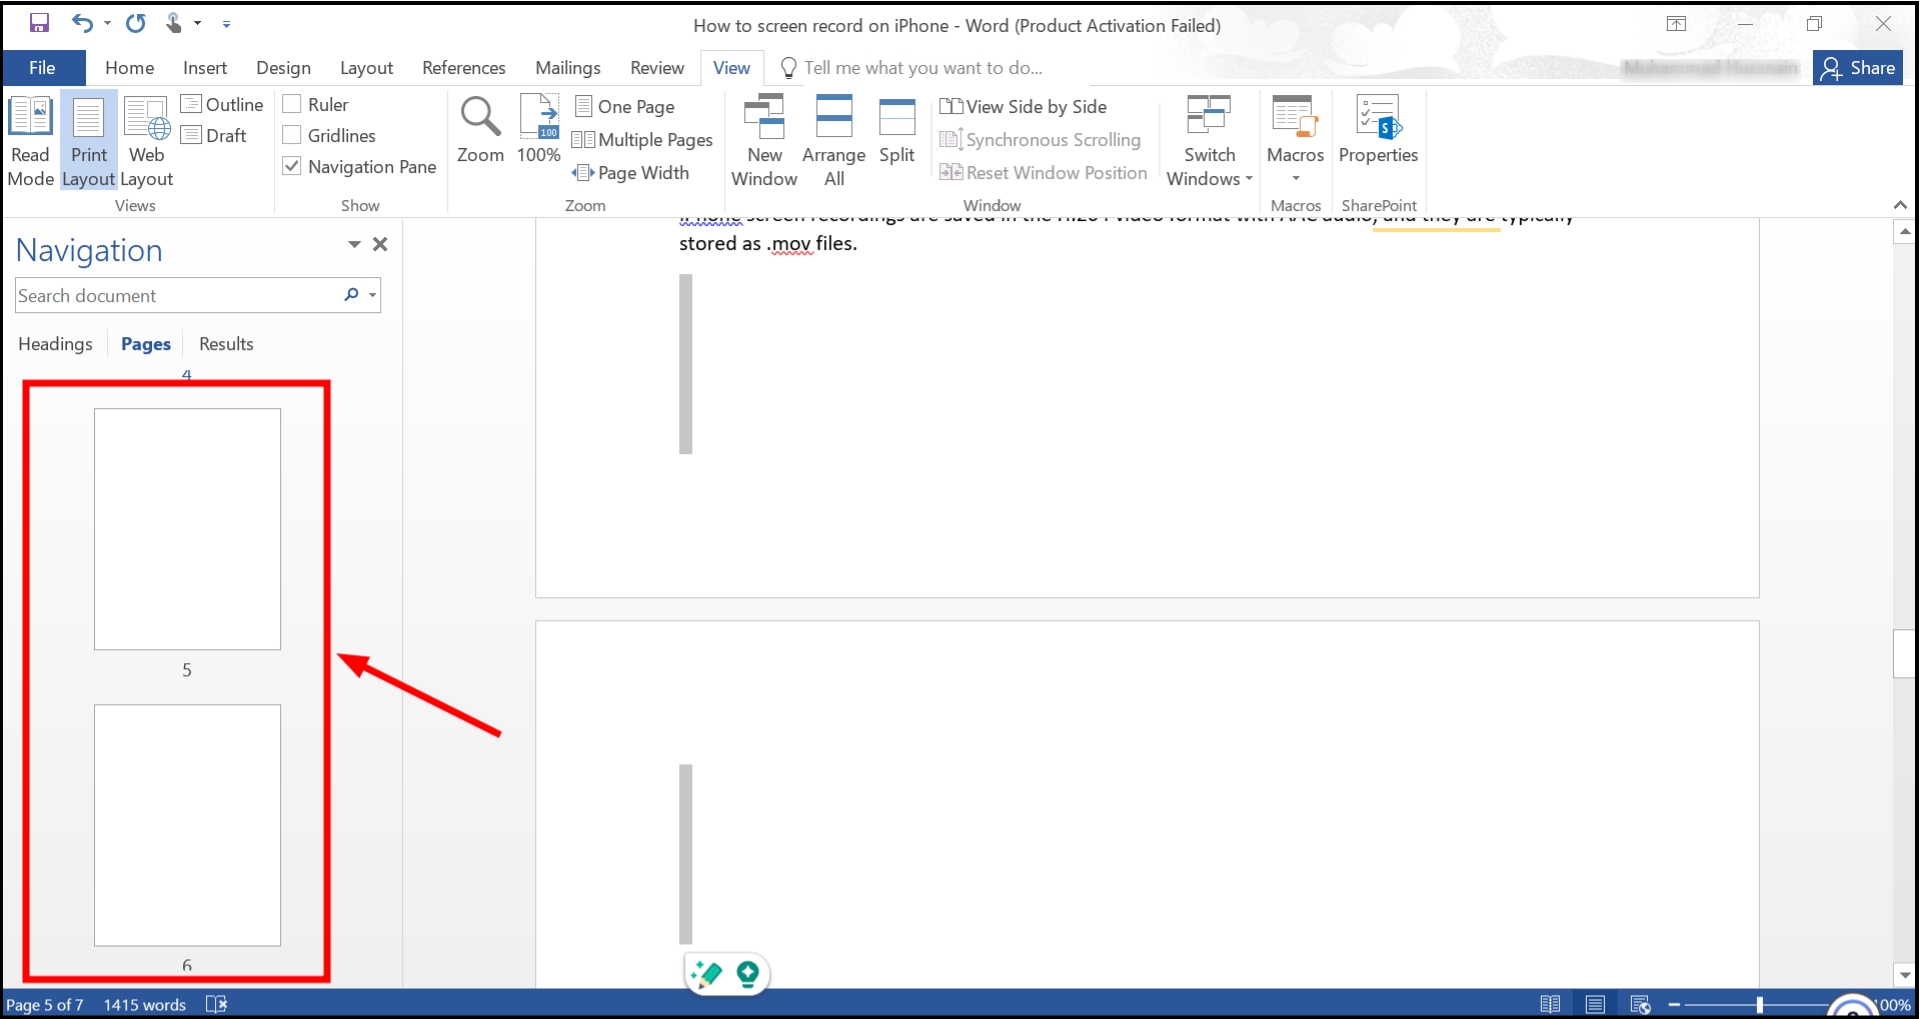Switch to Print Layout from status bar

[x=1595, y=1004]
